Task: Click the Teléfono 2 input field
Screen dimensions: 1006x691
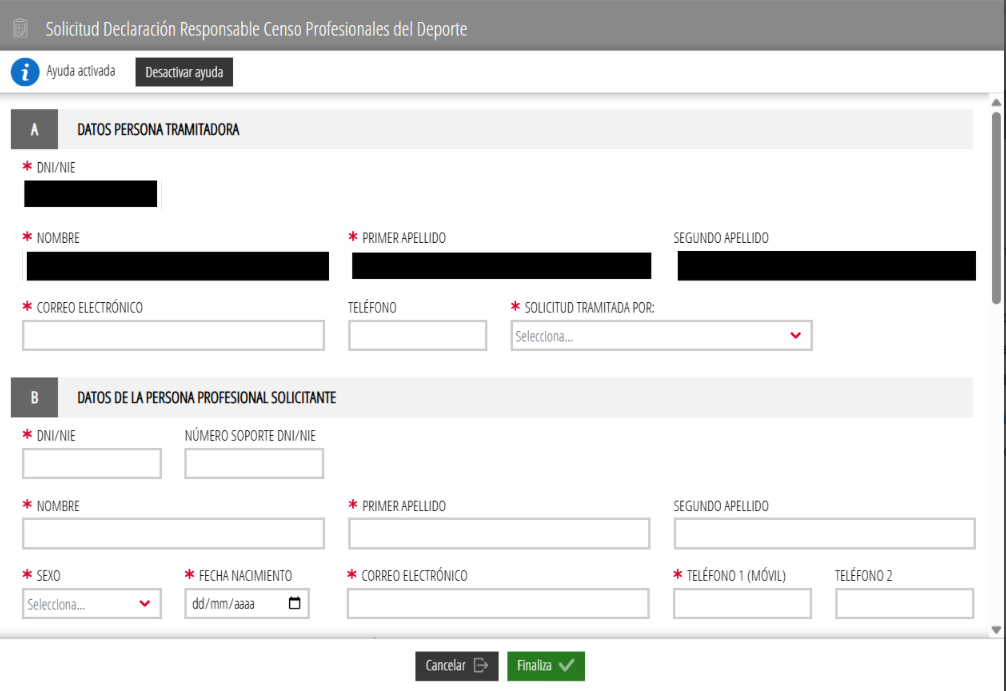Action: (904, 604)
